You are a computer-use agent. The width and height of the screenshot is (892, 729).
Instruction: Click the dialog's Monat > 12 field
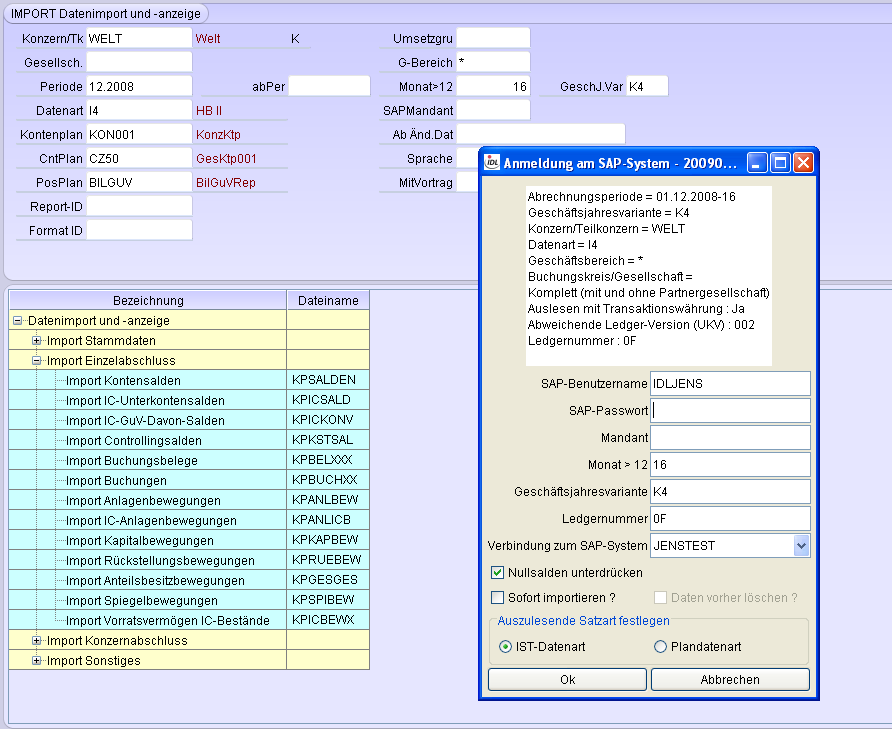click(730, 464)
